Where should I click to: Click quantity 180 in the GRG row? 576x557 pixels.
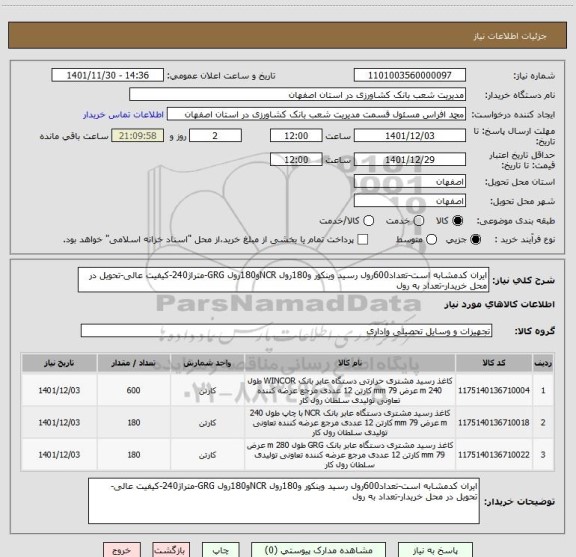(134, 454)
